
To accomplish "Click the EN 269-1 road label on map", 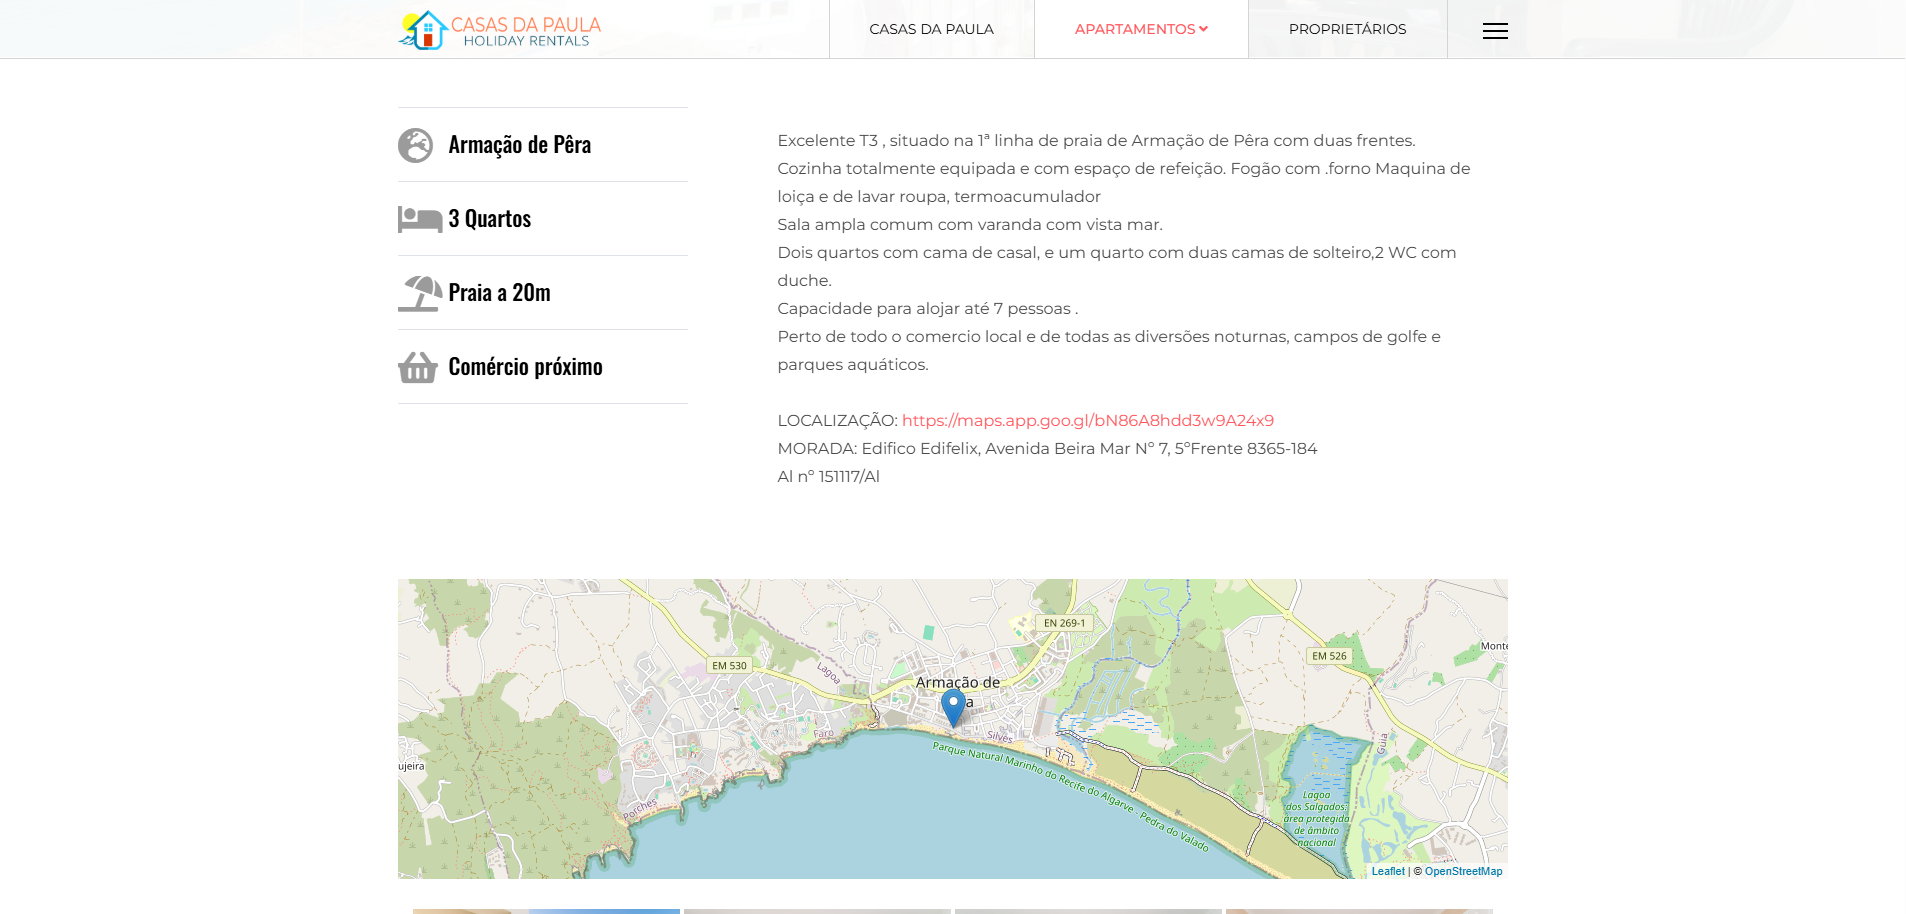I will (1064, 623).
